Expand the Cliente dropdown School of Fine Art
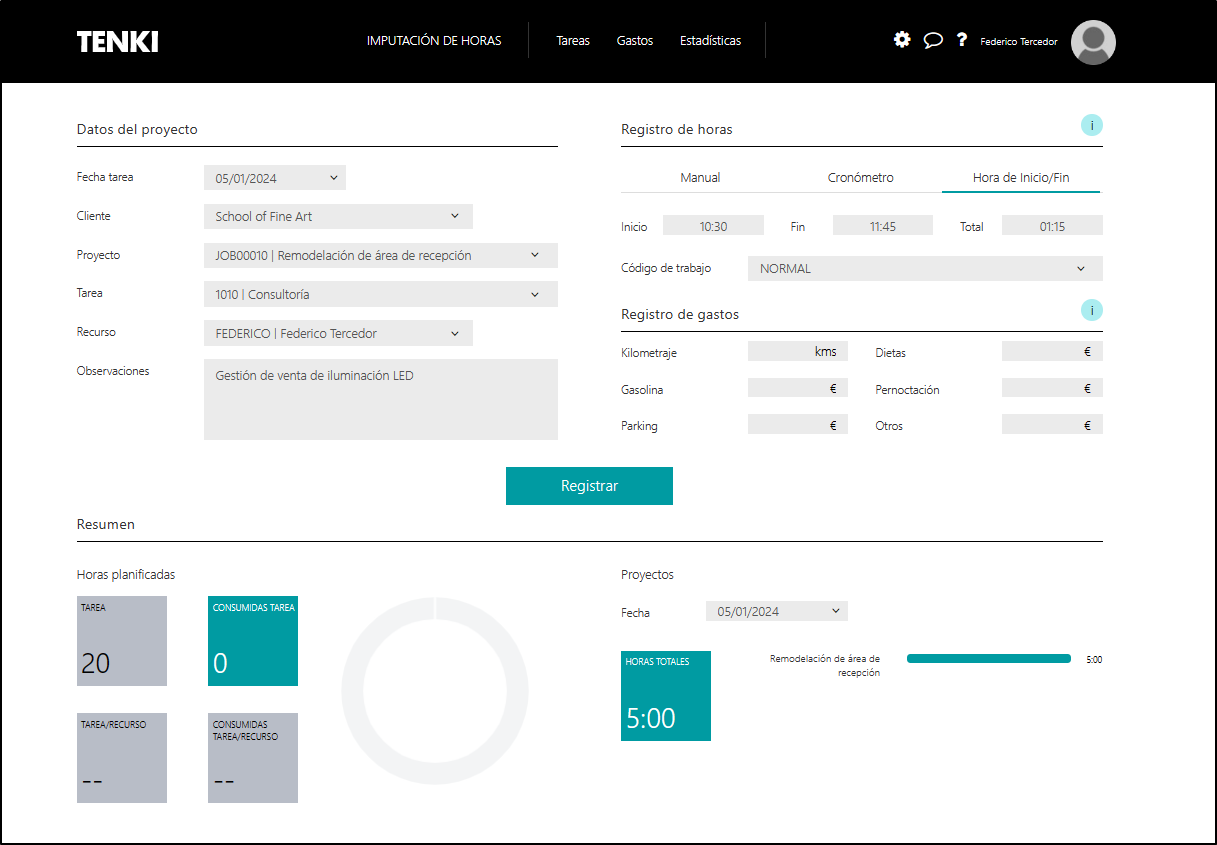 (x=338, y=216)
